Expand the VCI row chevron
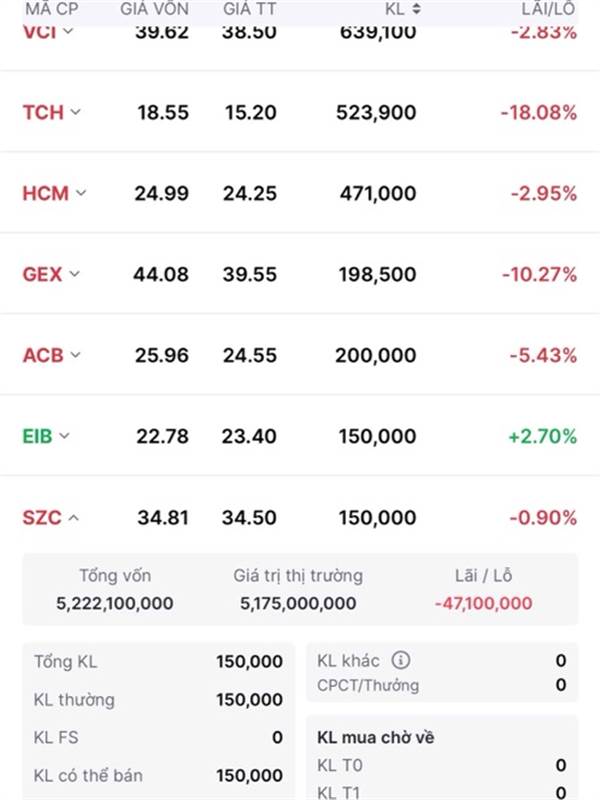The image size is (600, 800). pyautogui.click(x=68, y=31)
